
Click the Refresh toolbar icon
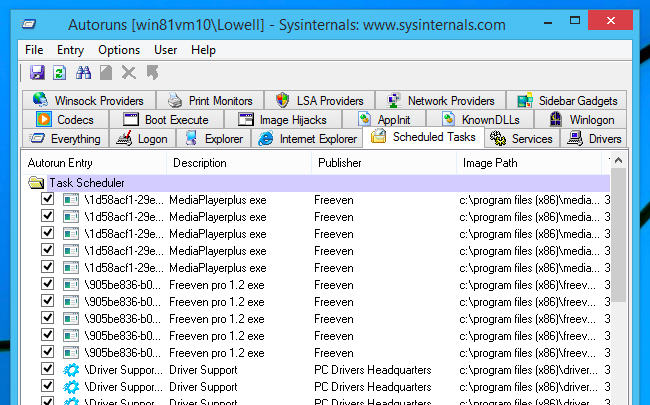pos(59,73)
